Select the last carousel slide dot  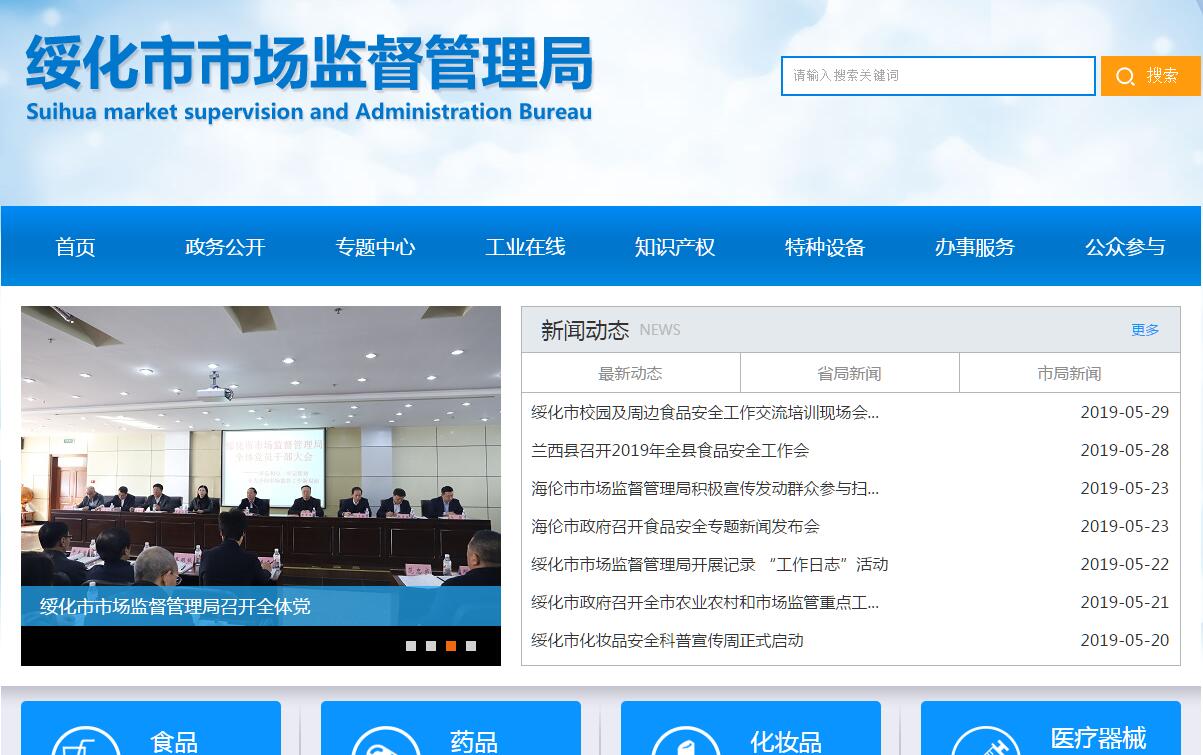click(471, 646)
